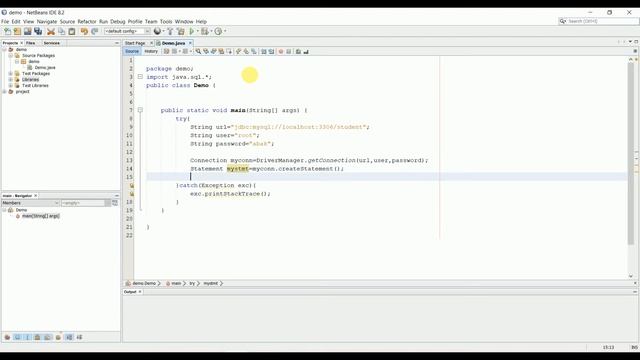Click the Redo toolbar icon
The image size is (640, 360).
[95, 31]
